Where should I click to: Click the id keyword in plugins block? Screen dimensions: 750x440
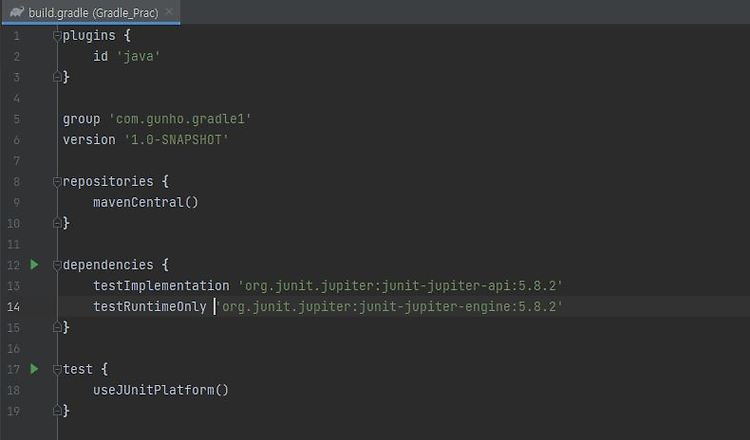[x=100, y=56]
